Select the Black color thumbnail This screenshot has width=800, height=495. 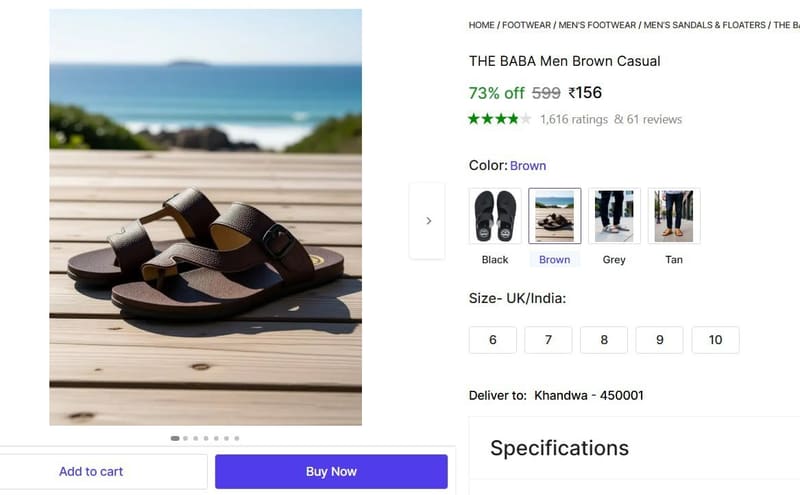495,215
